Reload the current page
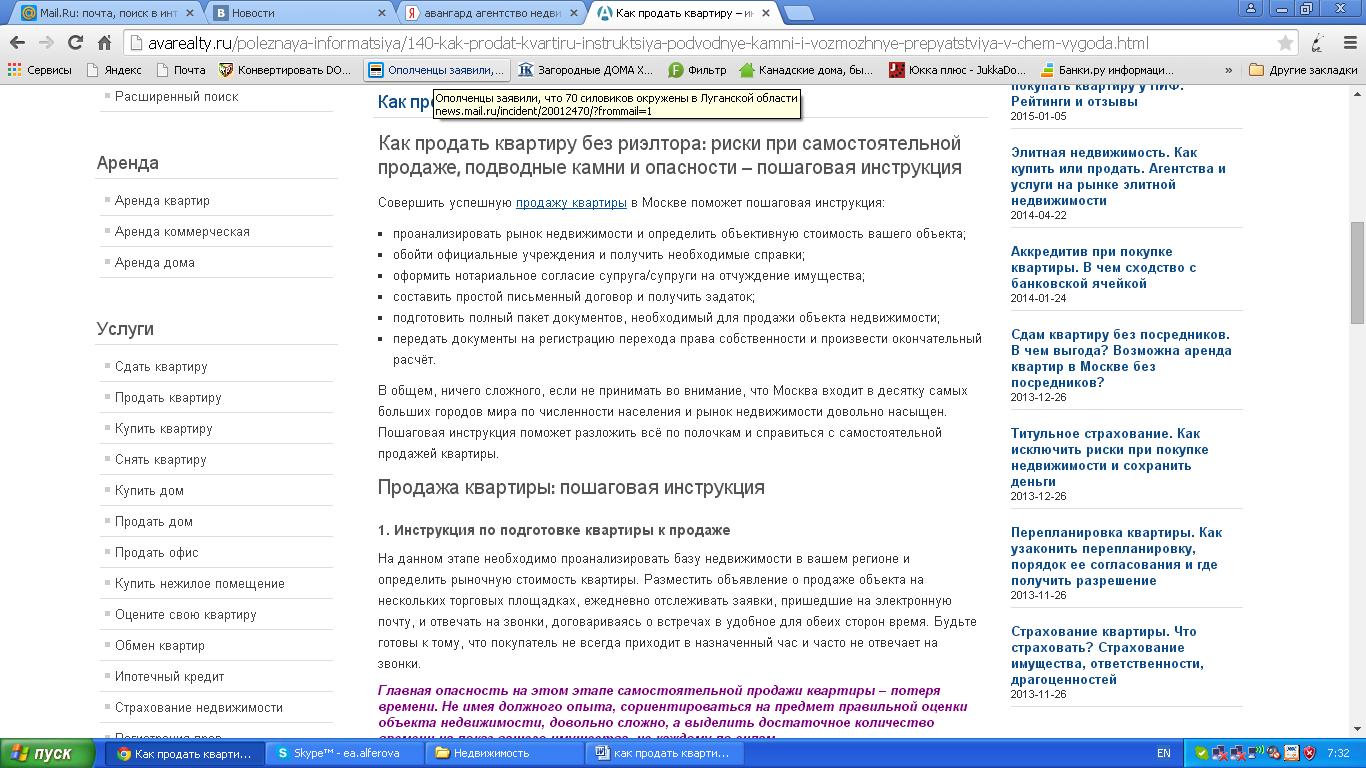This screenshot has width=1366, height=768. click(75, 43)
